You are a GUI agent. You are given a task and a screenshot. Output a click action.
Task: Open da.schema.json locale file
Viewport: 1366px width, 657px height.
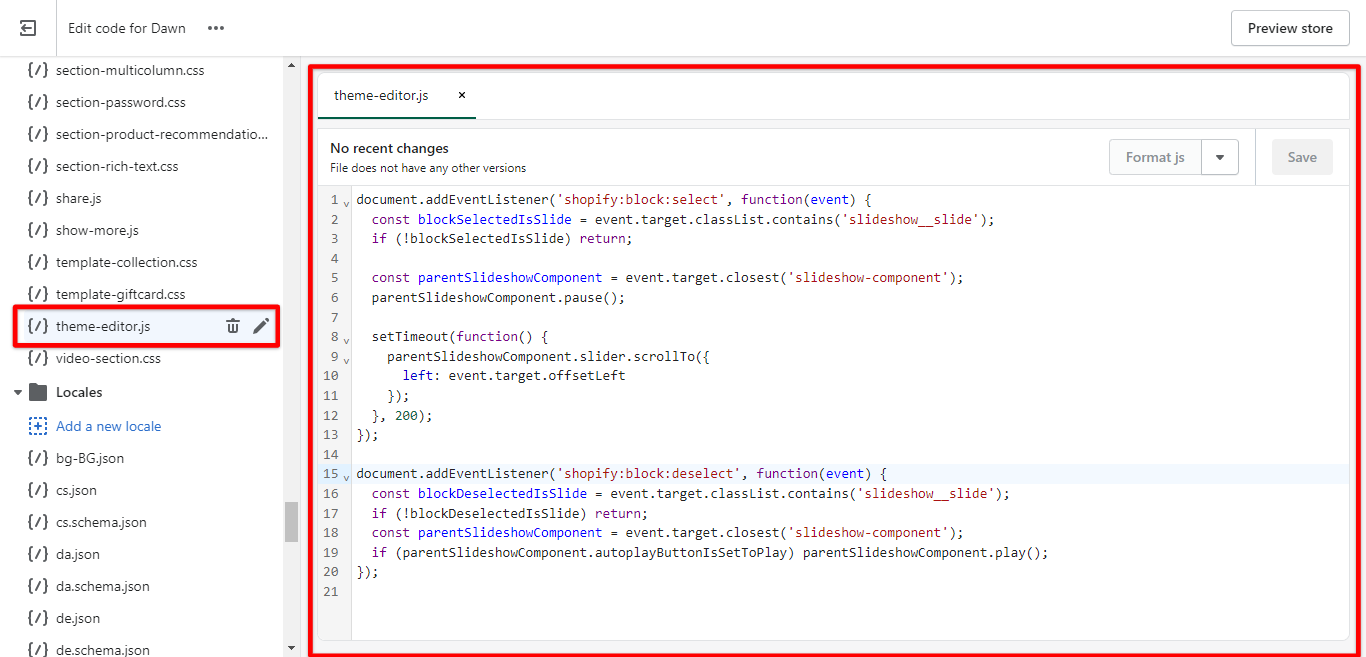click(x=103, y=586)
